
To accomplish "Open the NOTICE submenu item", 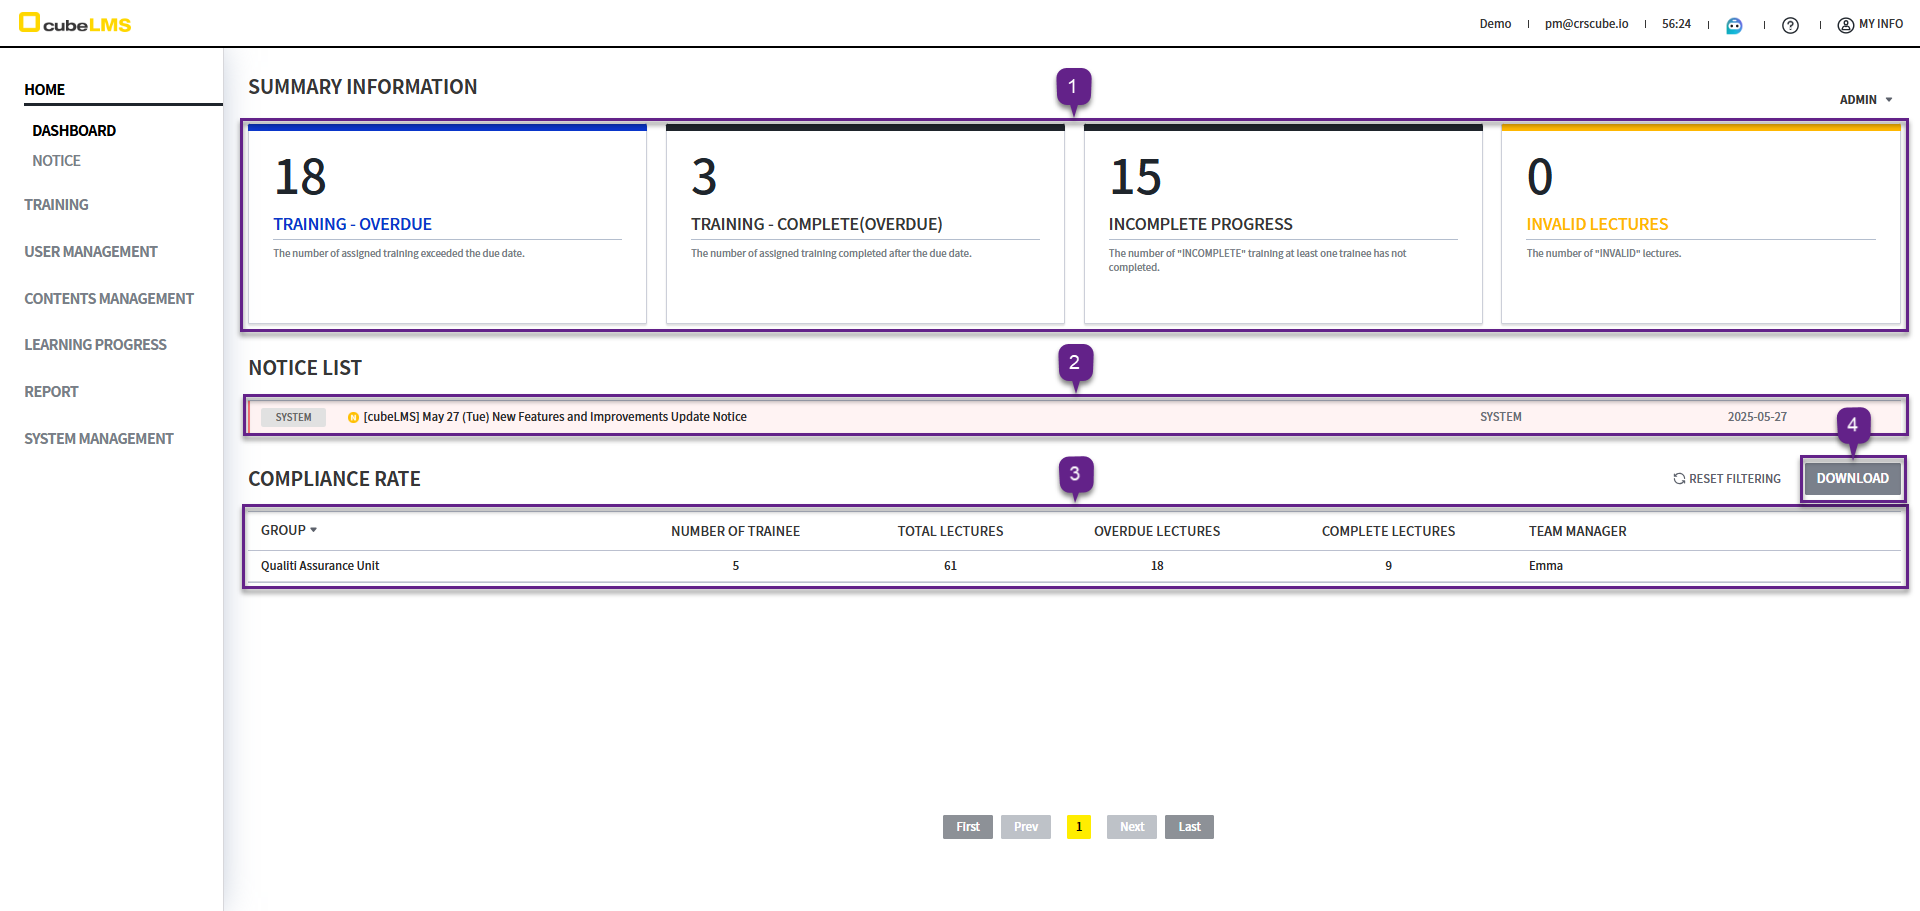I will (56, 161).
